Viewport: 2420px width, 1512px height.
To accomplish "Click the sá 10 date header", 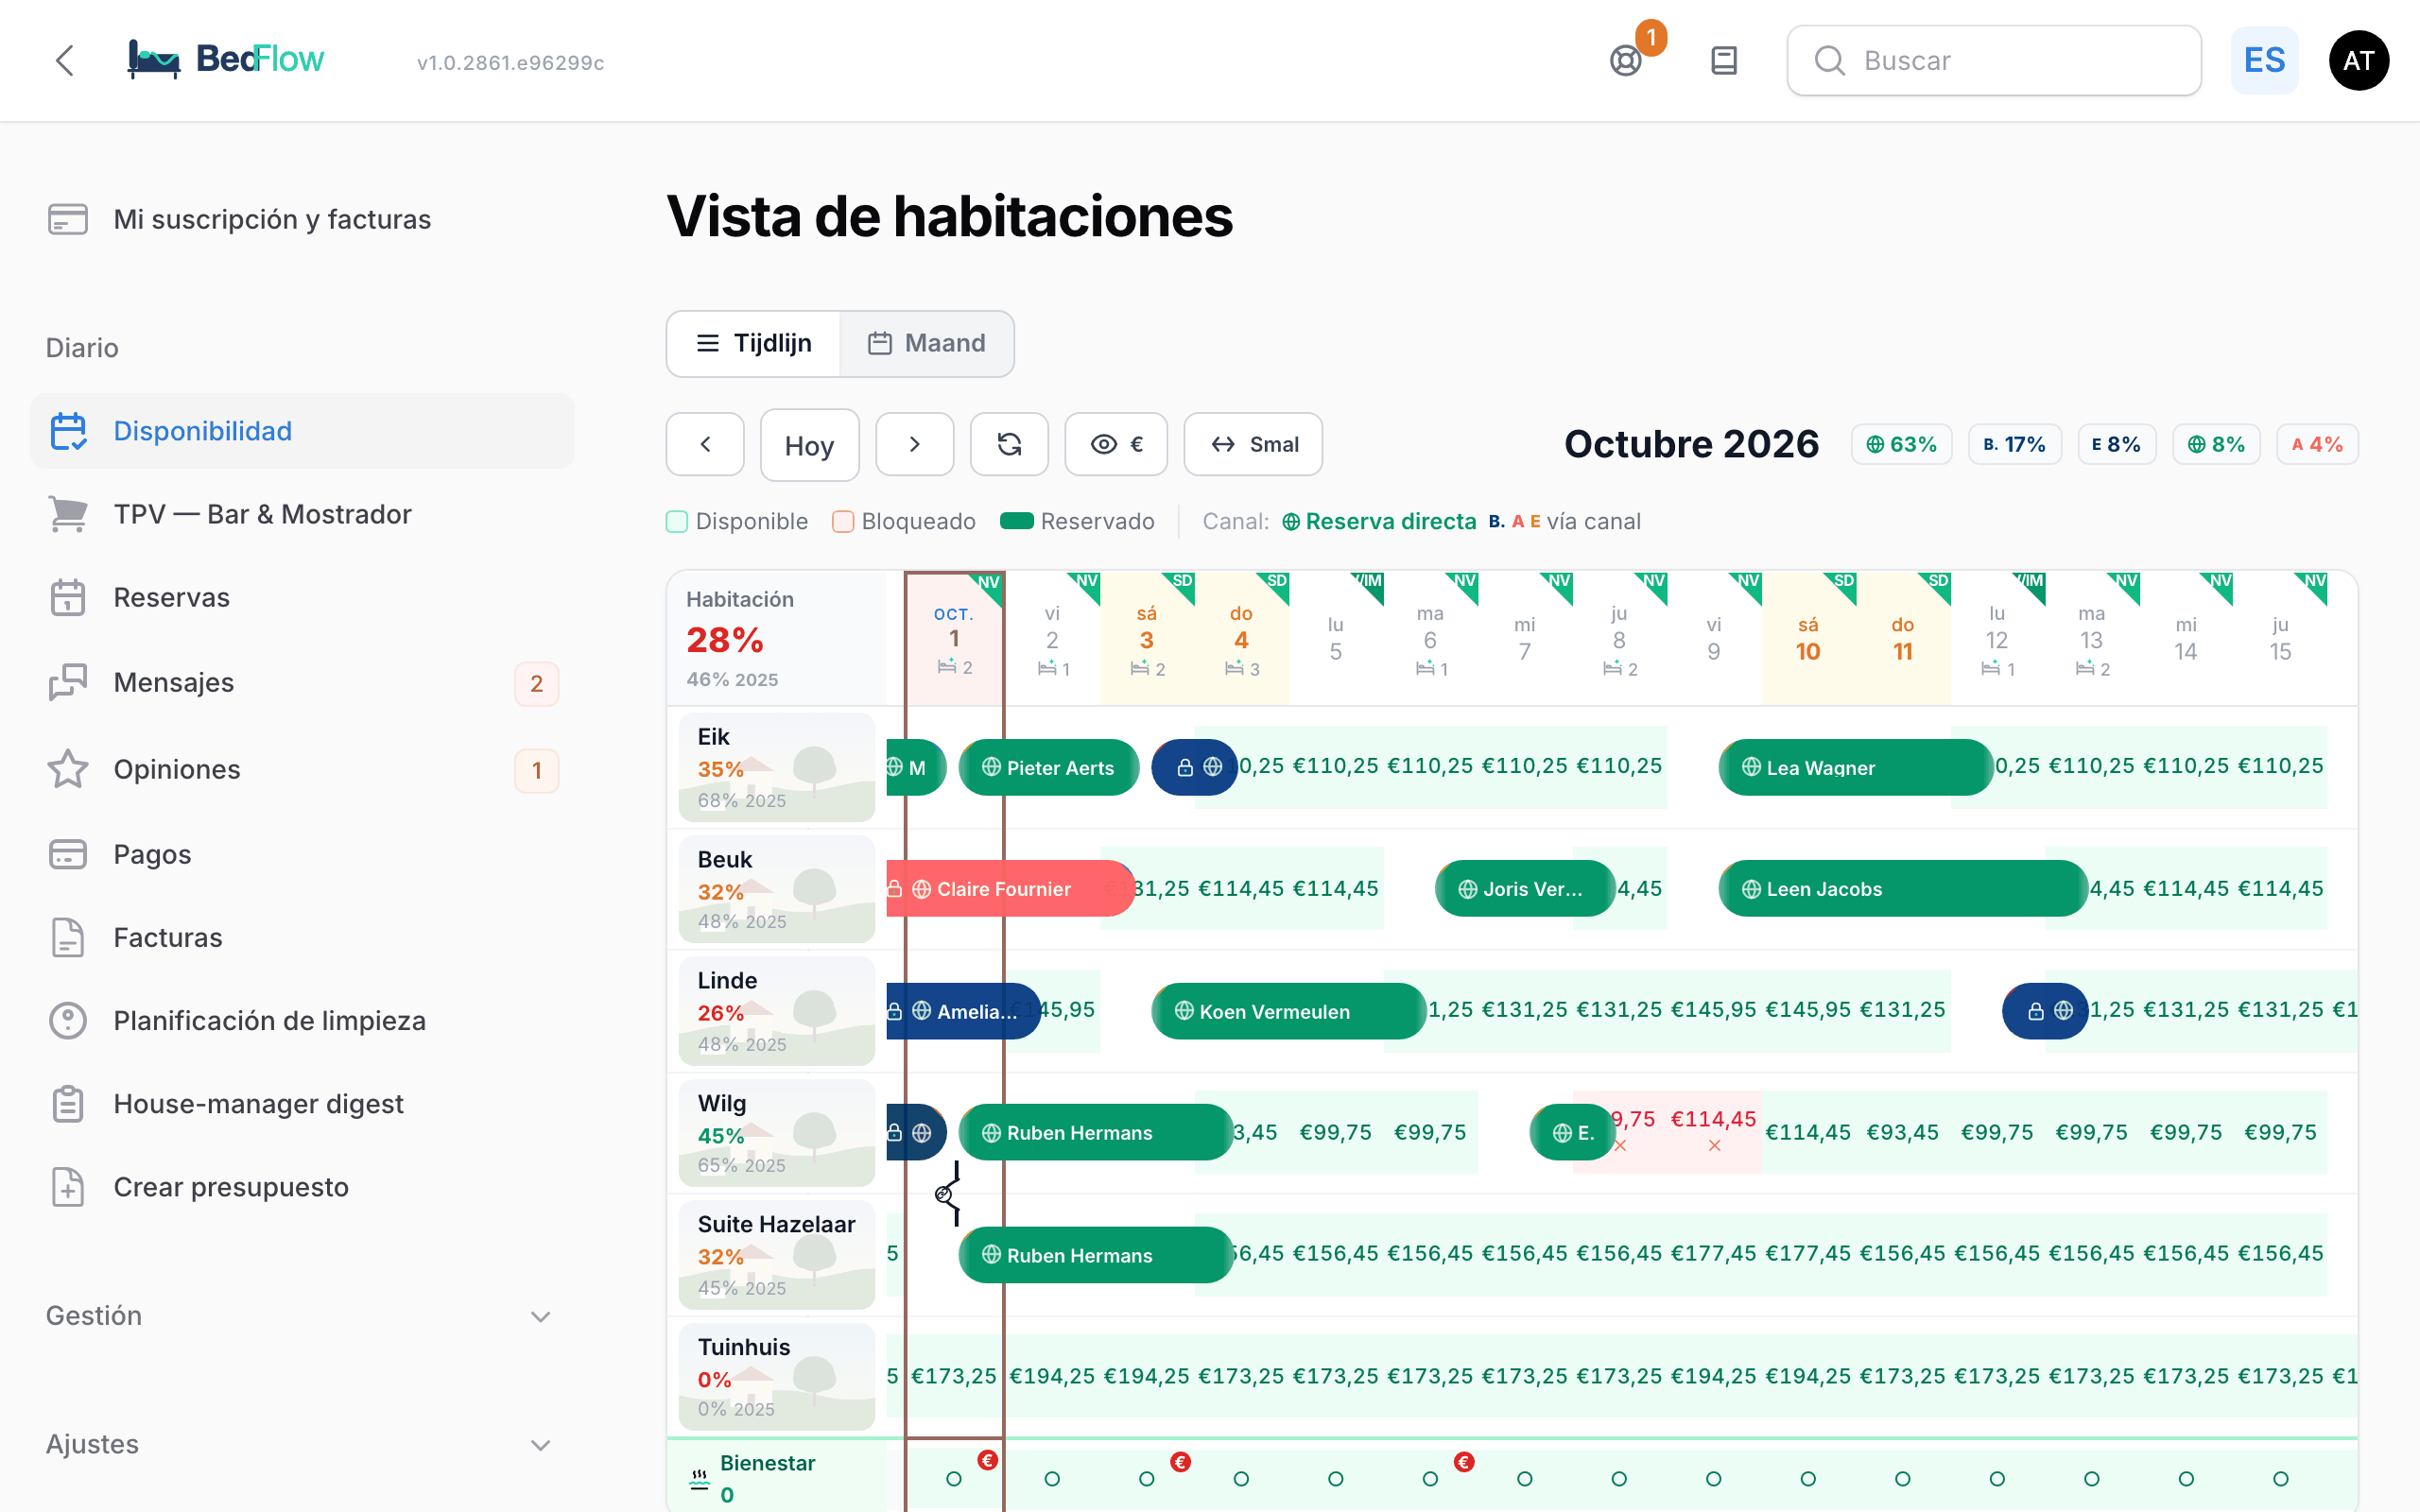I will point(1808,639).
